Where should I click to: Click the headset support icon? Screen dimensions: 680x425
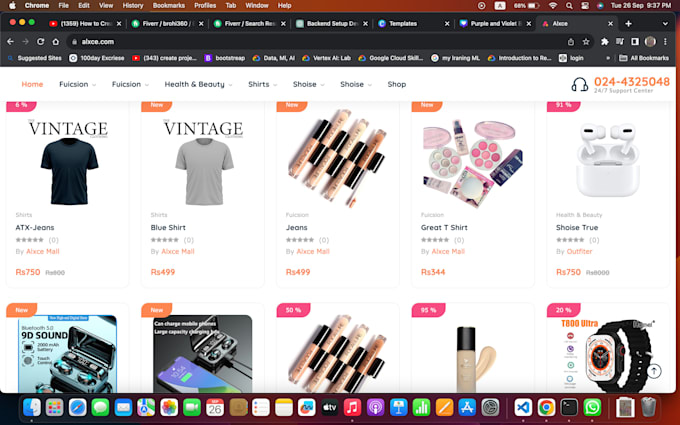point(579,85)
